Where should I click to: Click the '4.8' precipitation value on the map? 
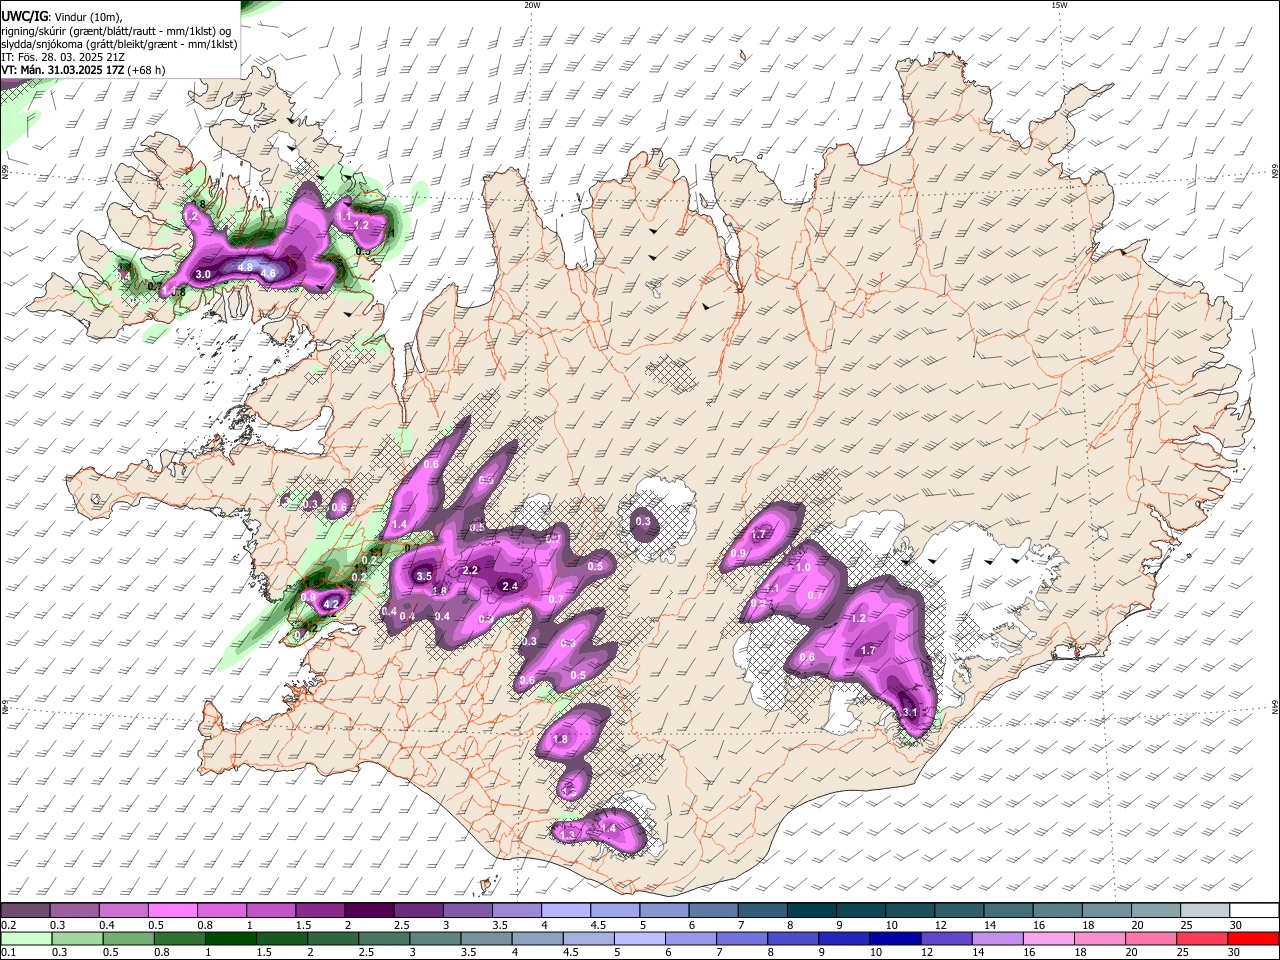(x=245, y=267)
